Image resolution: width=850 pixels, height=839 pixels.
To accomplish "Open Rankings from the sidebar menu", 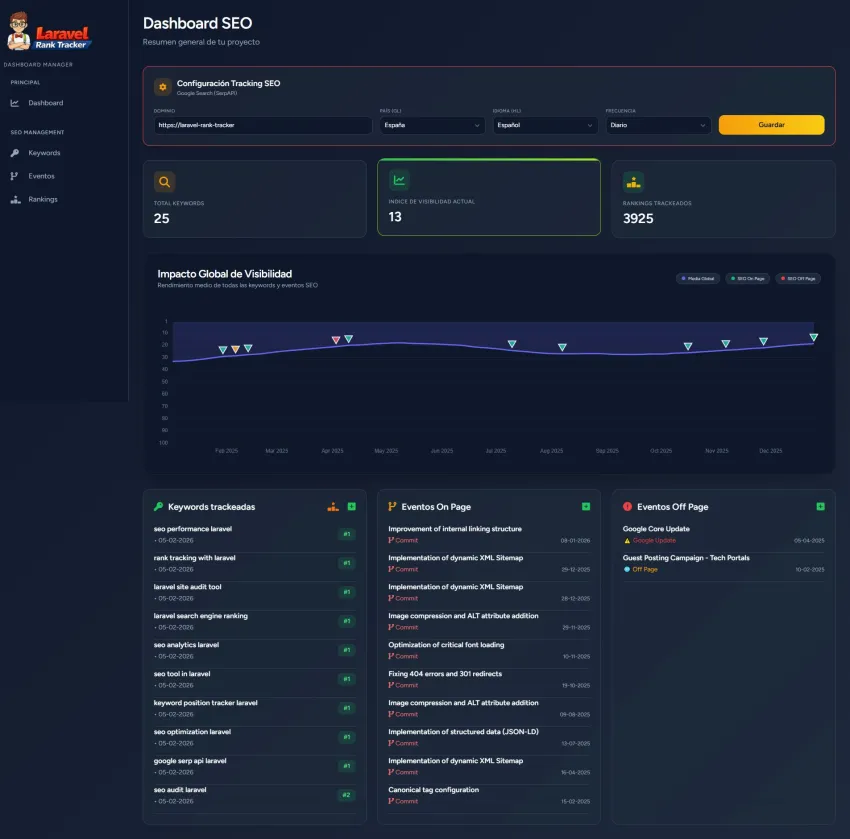I will click(43, 199).
